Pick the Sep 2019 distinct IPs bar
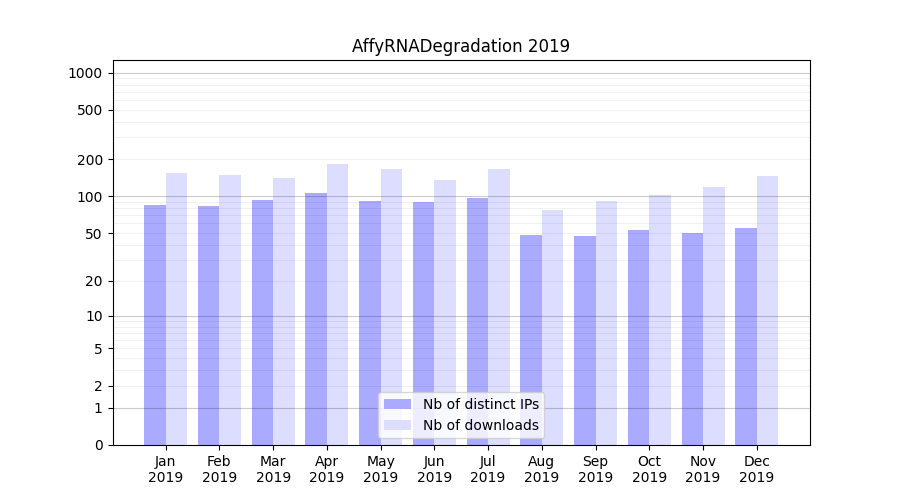 (x=585, y=340)
